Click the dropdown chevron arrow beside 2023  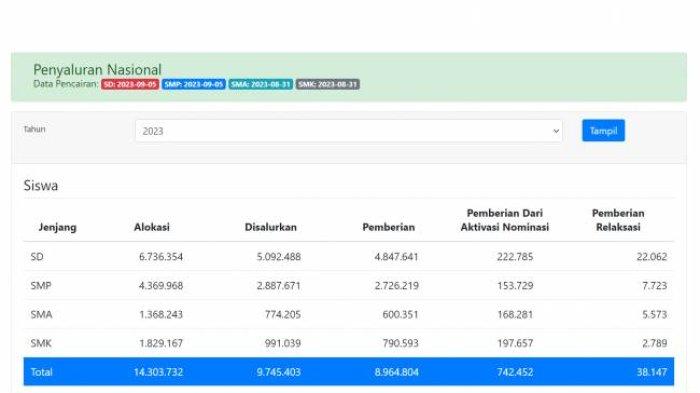(556, 131)
